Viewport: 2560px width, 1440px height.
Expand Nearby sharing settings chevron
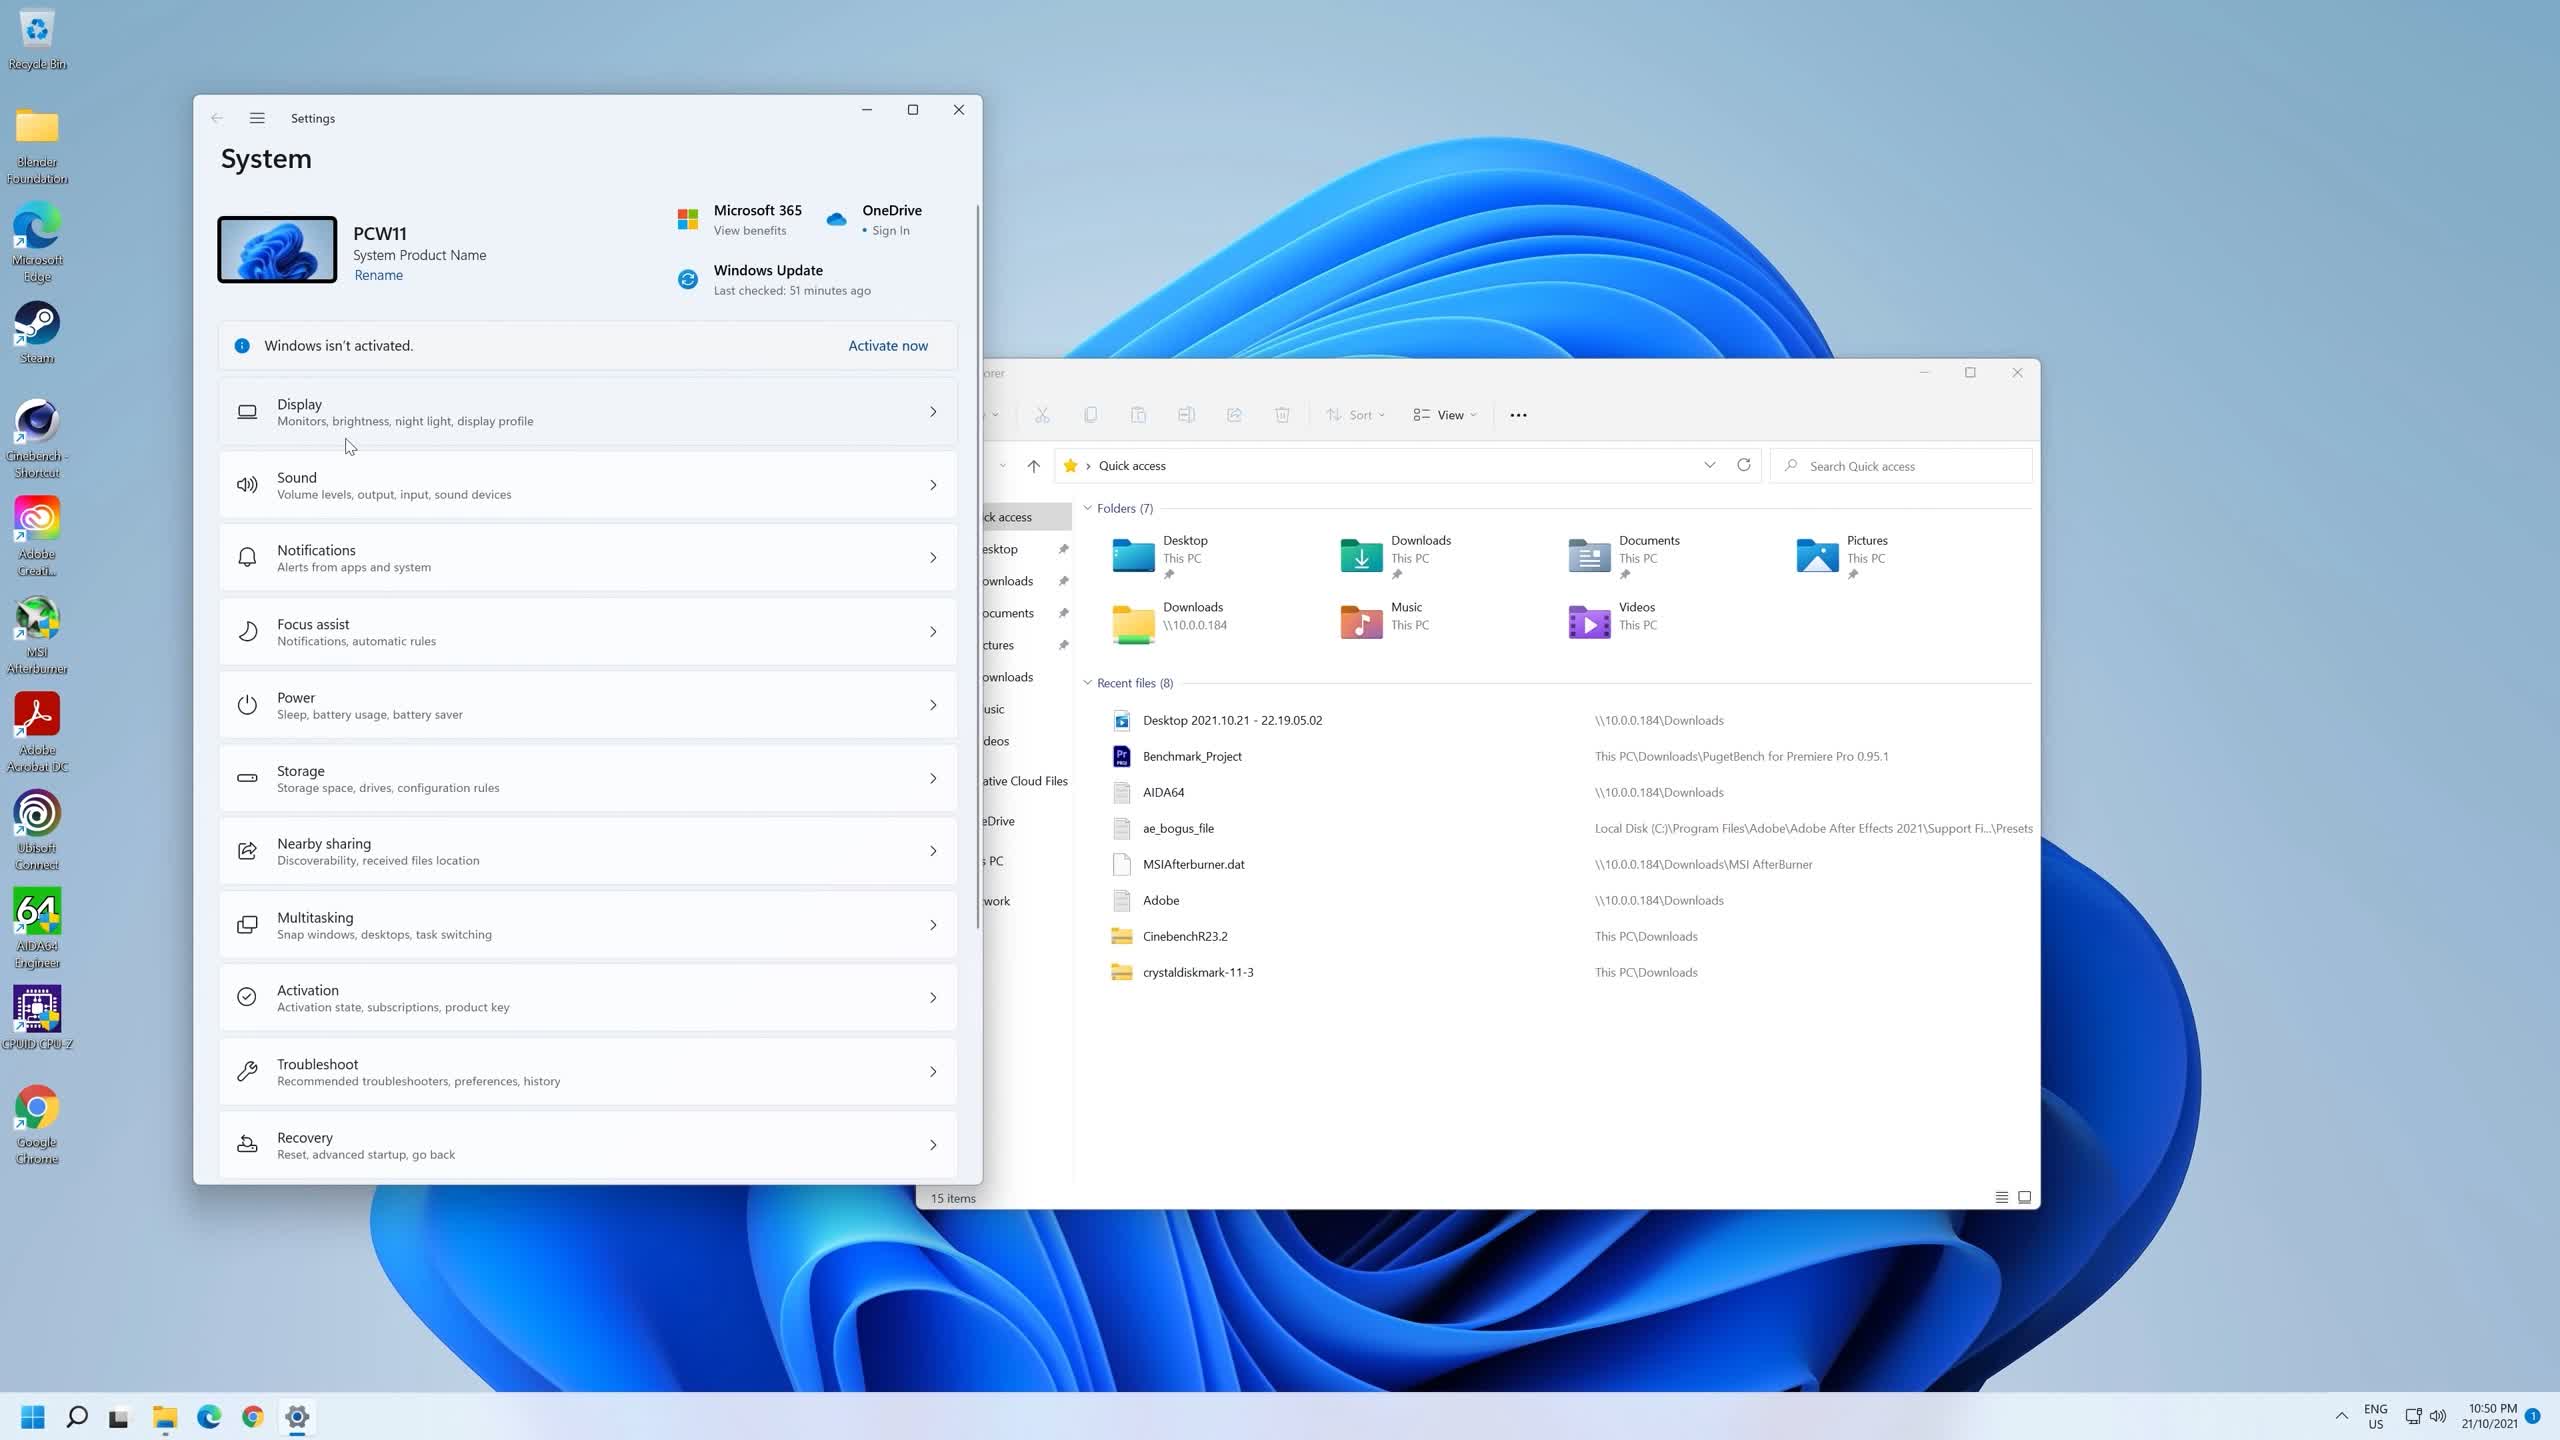[934, 851]
